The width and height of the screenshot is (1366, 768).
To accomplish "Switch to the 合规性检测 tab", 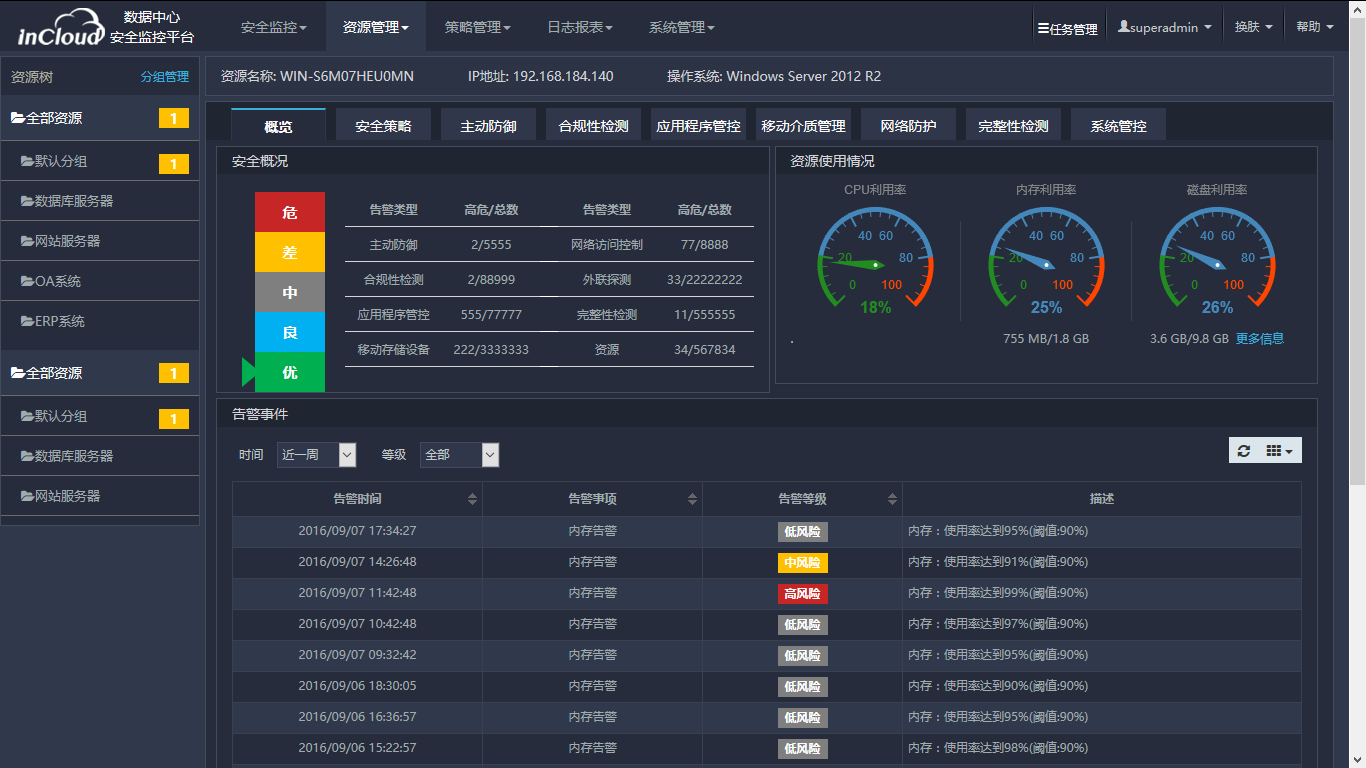I will click(x=593, y=125).
